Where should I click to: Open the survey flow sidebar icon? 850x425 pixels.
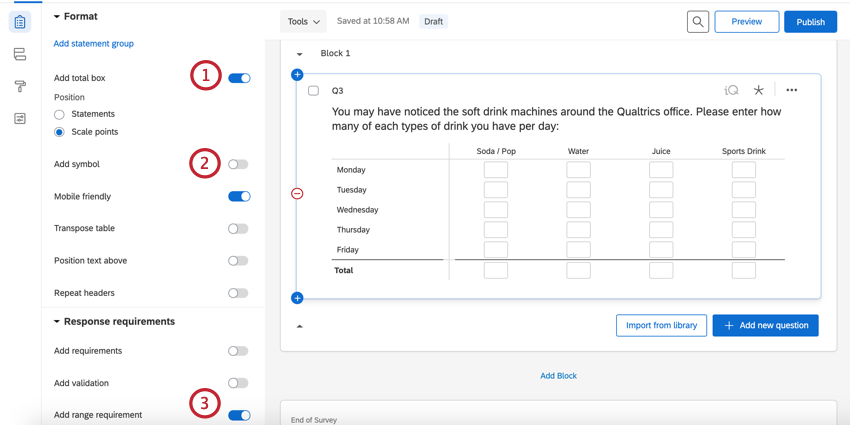[20, 55]
